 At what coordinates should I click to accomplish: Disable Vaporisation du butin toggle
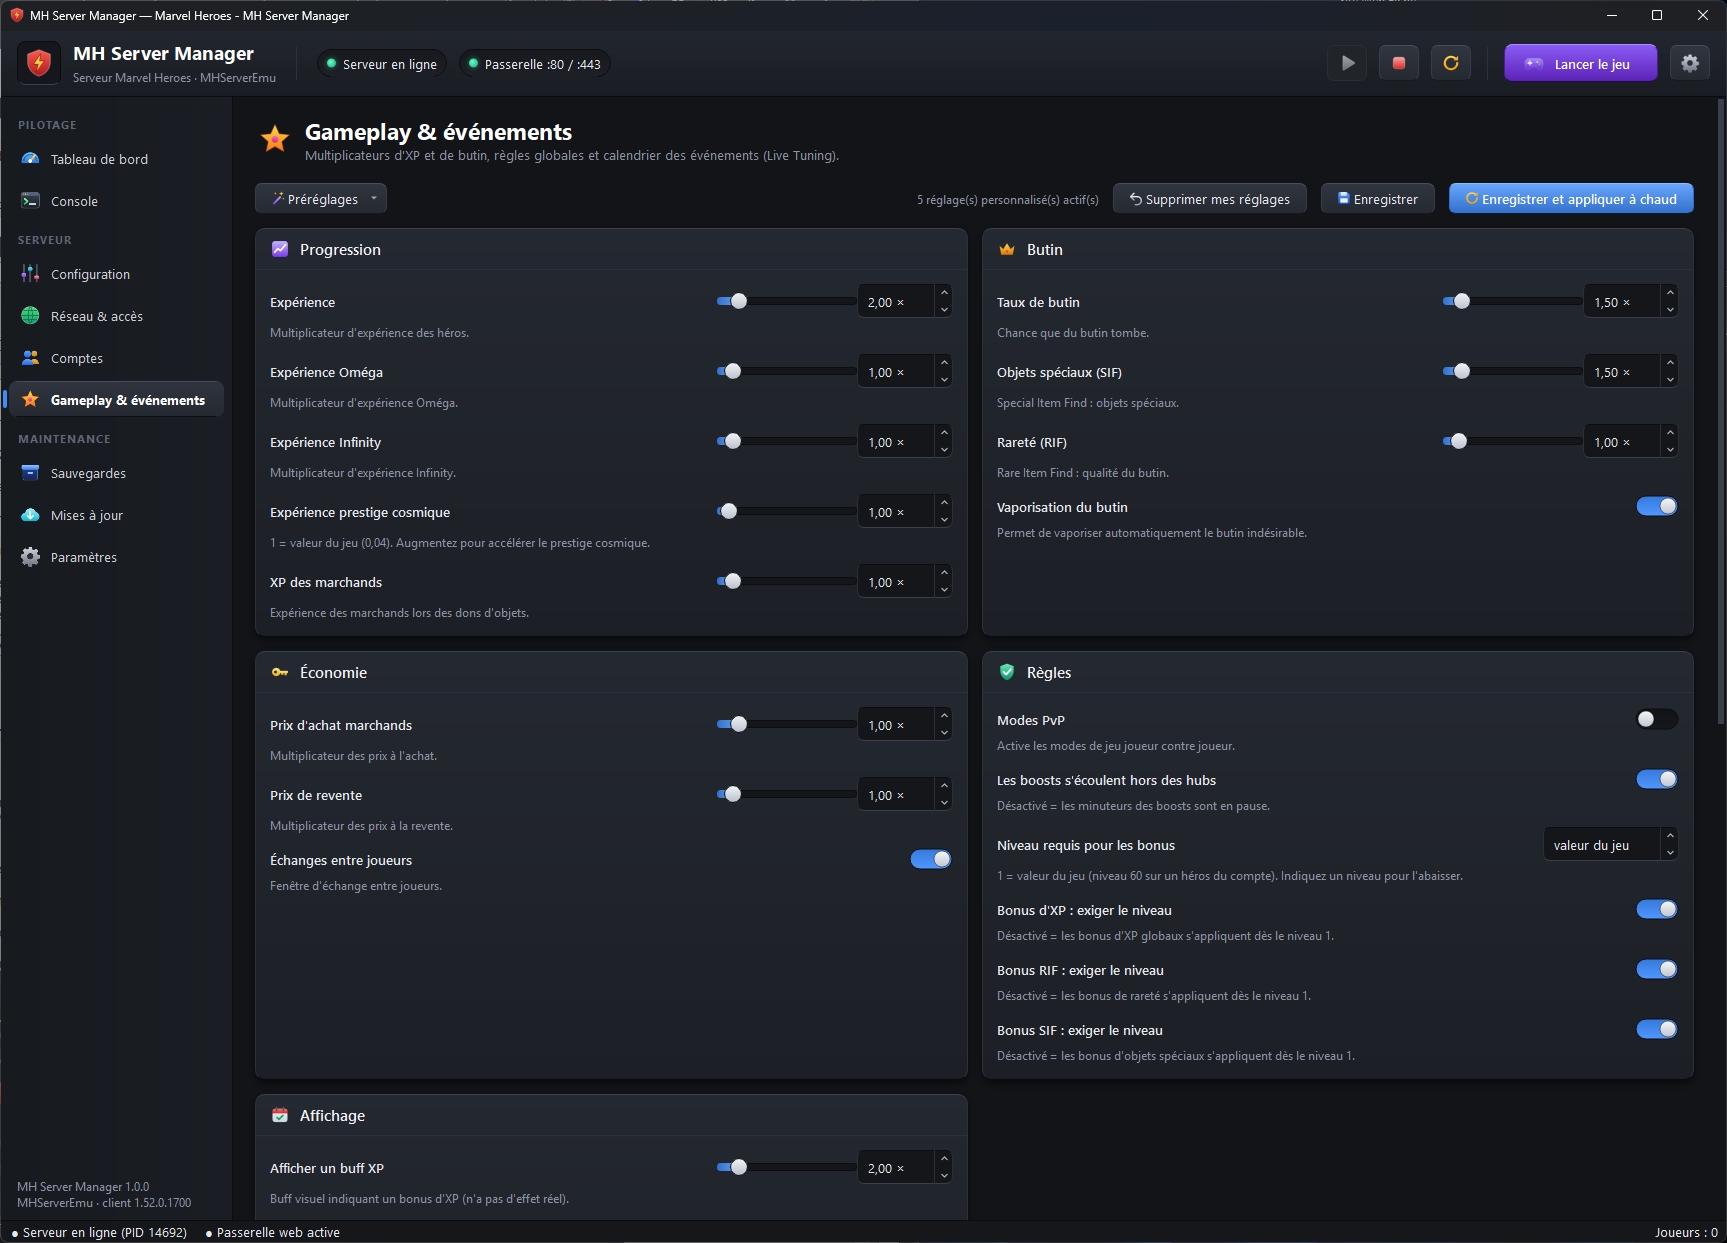click(x=1657, y=506)
